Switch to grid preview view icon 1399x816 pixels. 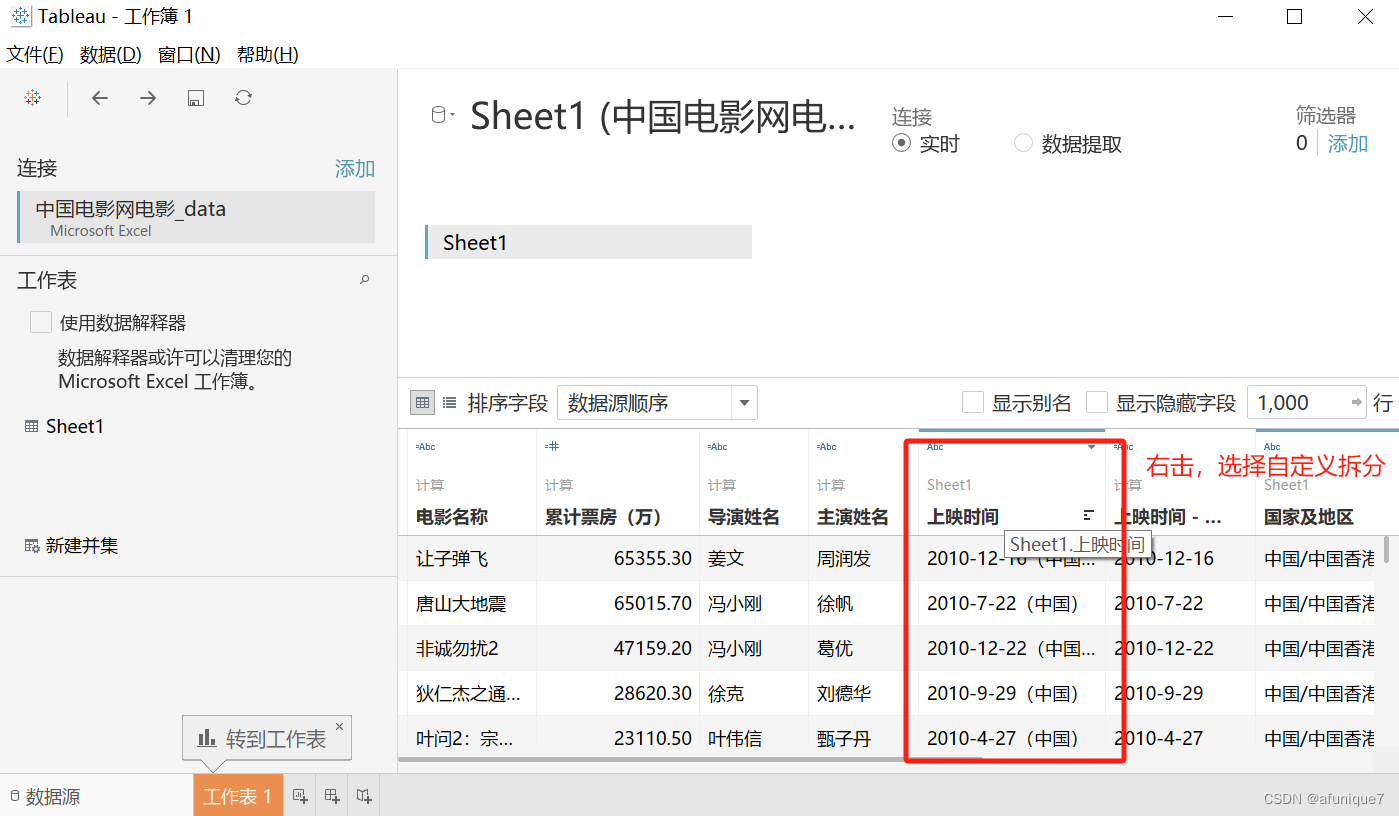(x=422, y=403)
